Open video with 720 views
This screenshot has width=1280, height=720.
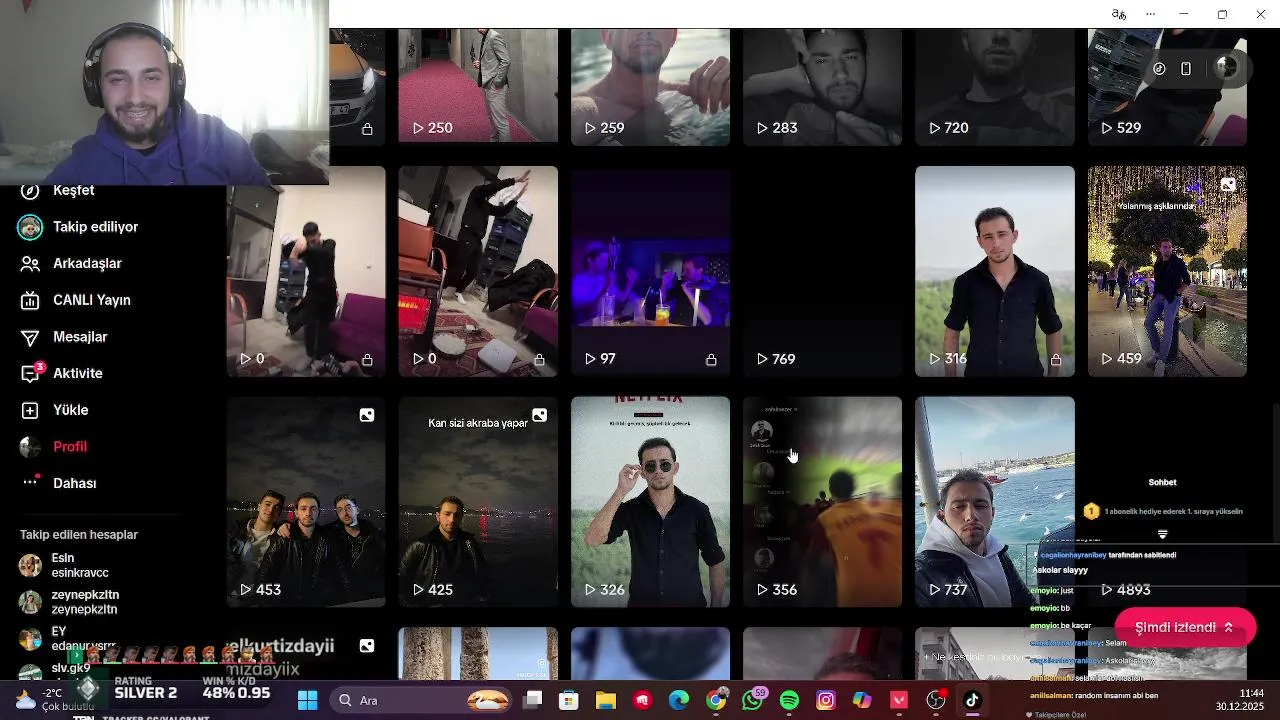pyautogui.click(x=995, y=86)
